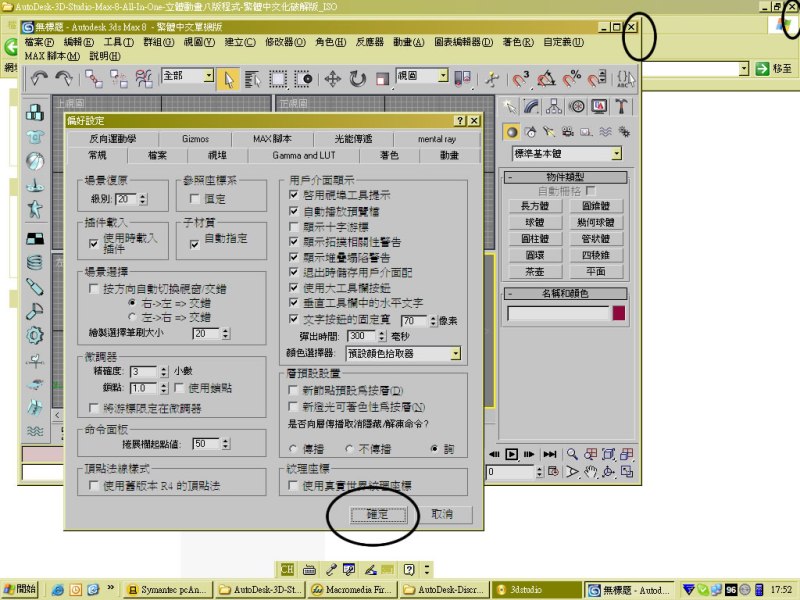Select the Bind to Space Warp tool
The height and width of the screenshot is (600, 800).
(x=144, y=79)
